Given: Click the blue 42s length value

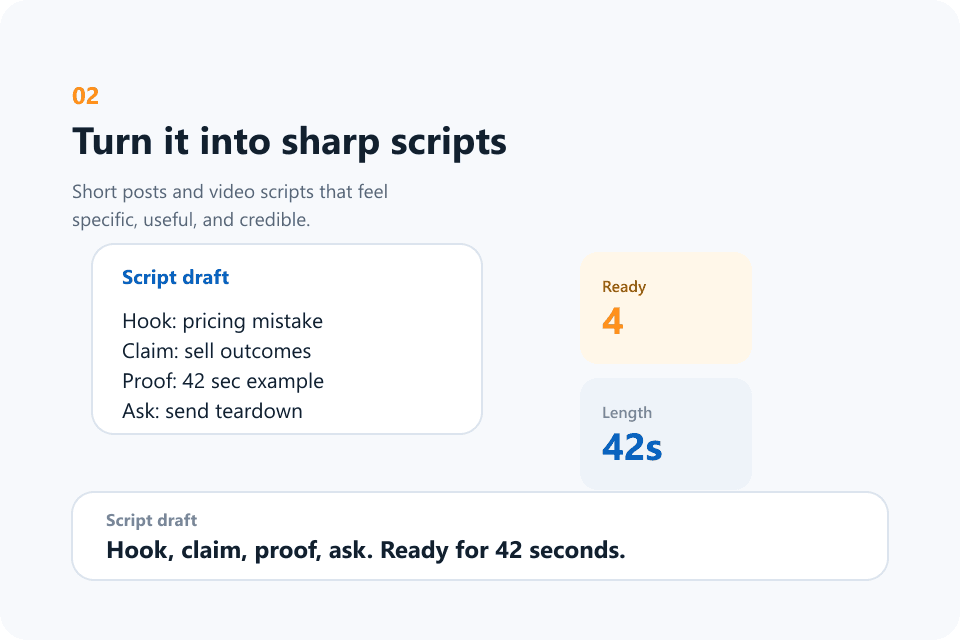Looking at the screenshot, I should point(632,447).
